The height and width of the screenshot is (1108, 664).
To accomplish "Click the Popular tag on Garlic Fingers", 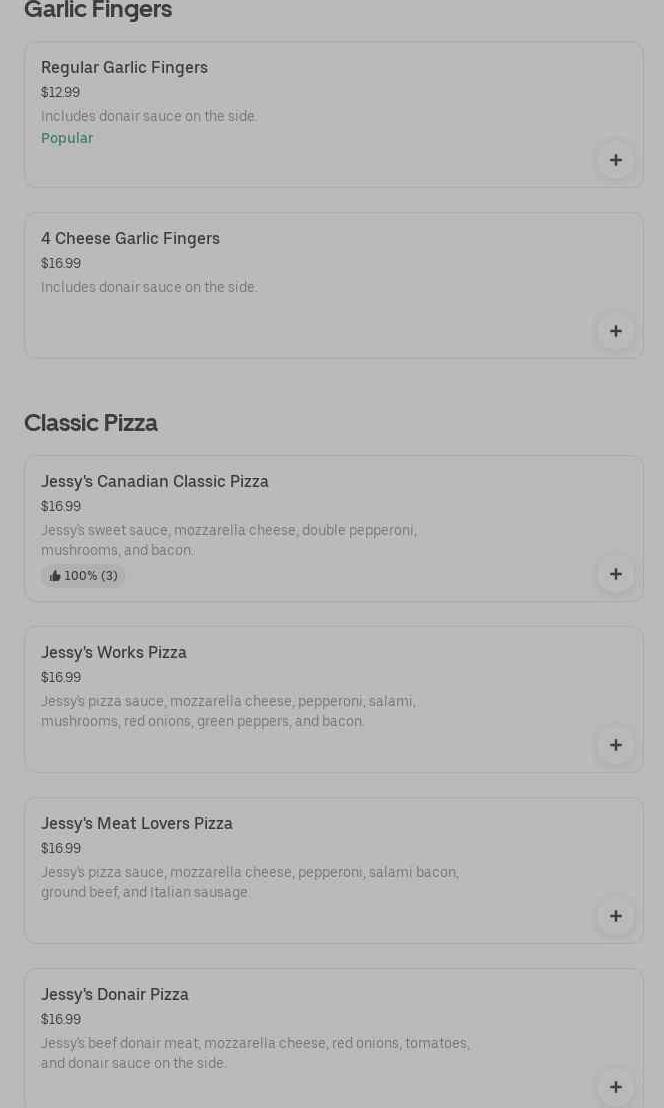I will point(67,138).
